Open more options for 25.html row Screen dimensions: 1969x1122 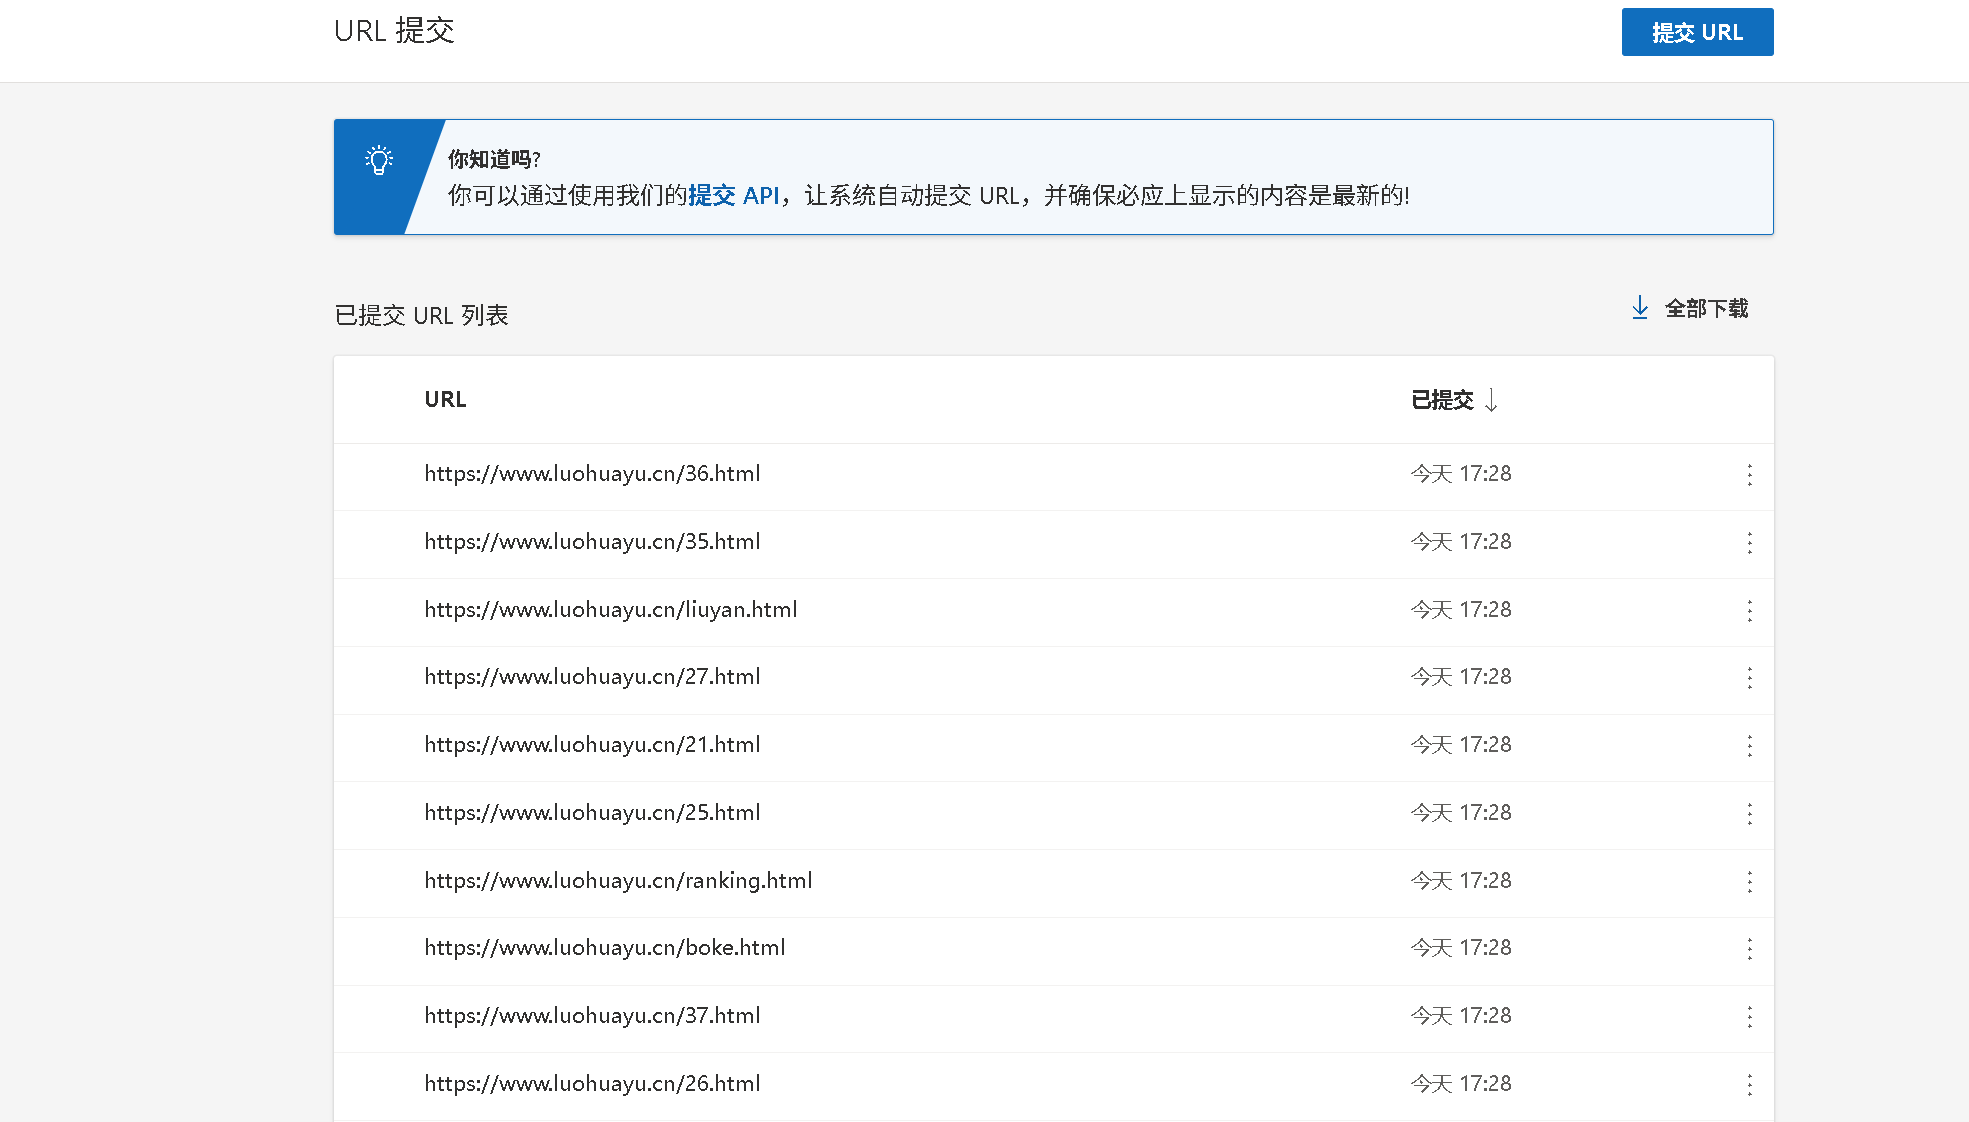[1749, 814]
